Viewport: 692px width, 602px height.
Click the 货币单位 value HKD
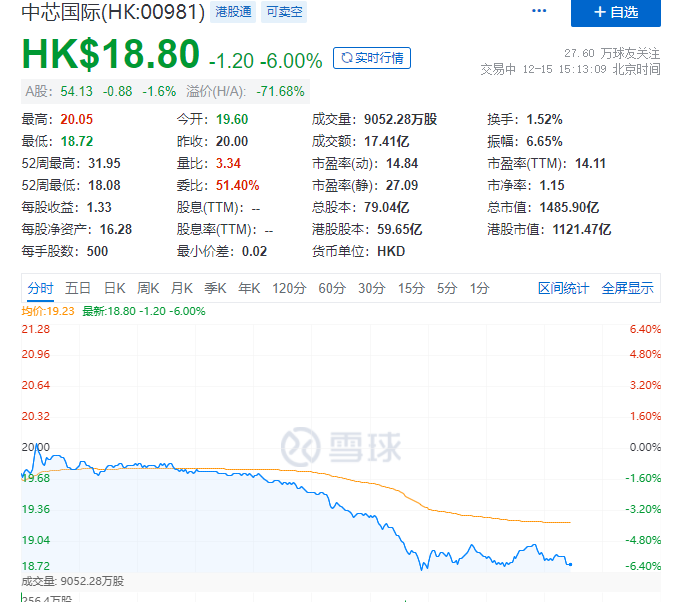391,252
